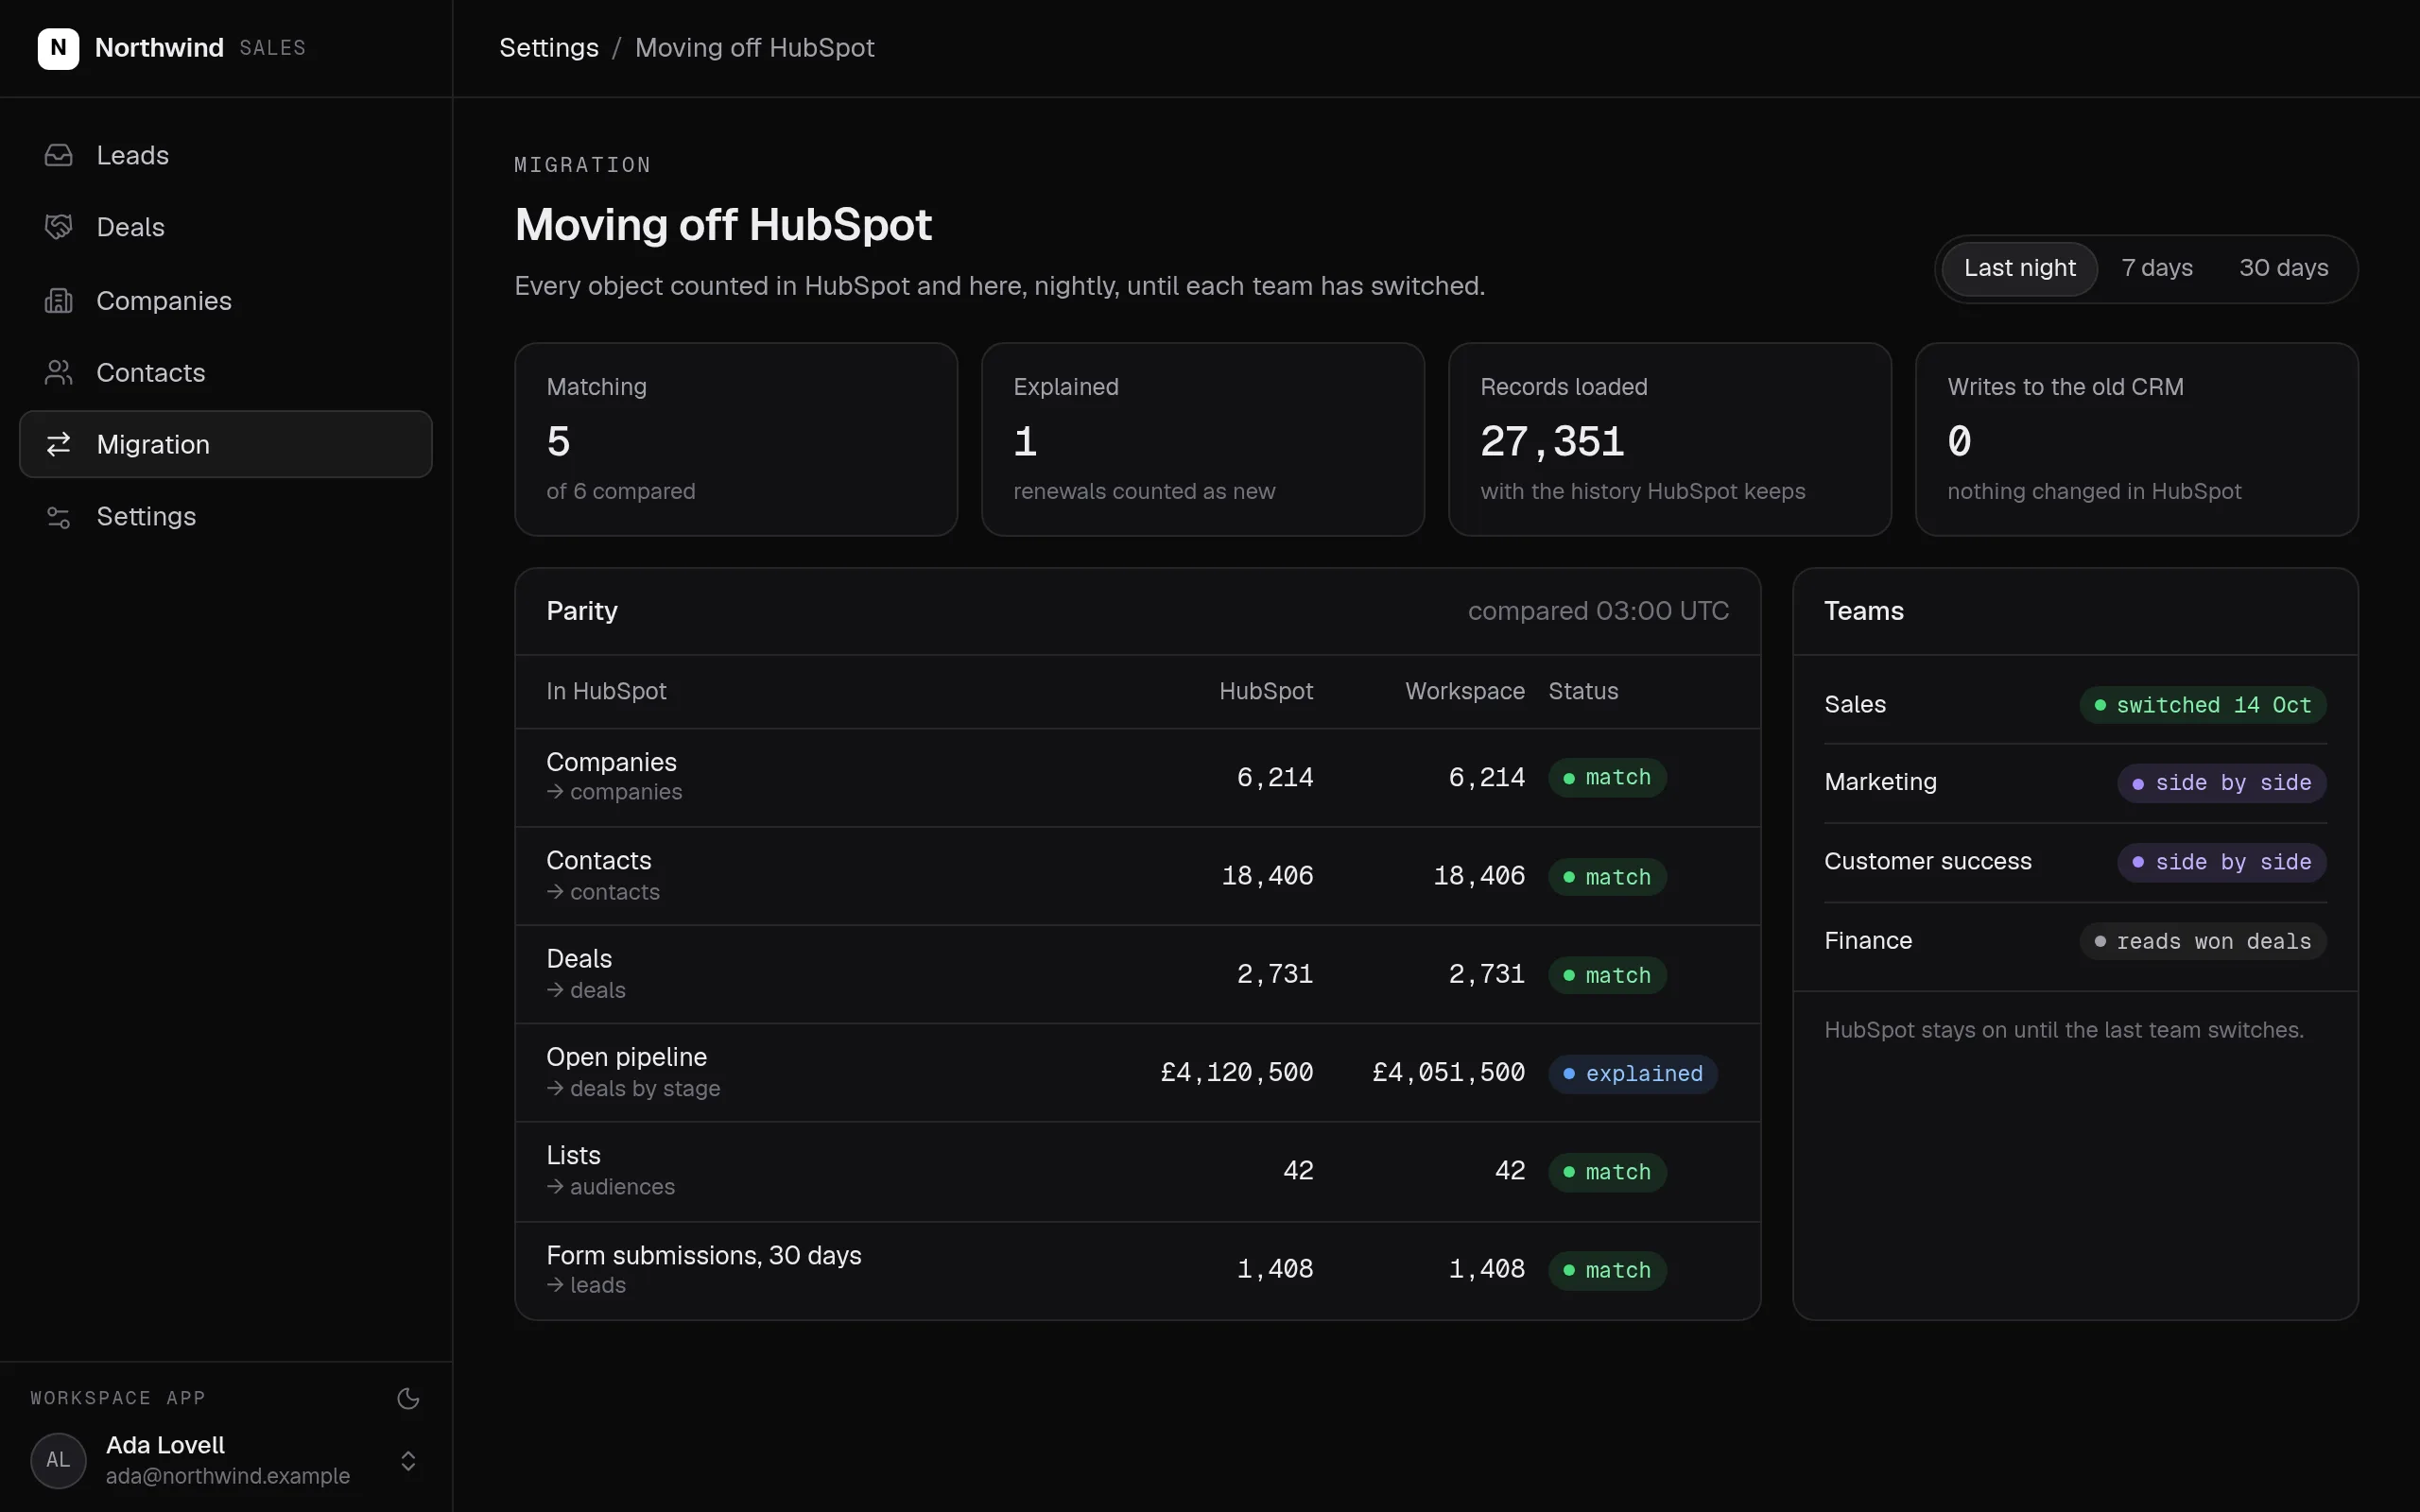
Task: Open Companies in the sidebar
Action: (226, 300)
